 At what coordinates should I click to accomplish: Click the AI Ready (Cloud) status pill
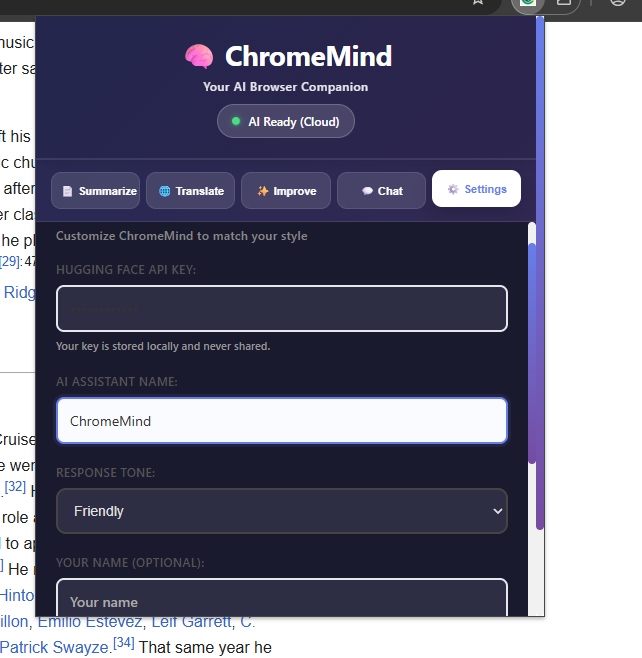pyautogui.click(x=286, y=121)
